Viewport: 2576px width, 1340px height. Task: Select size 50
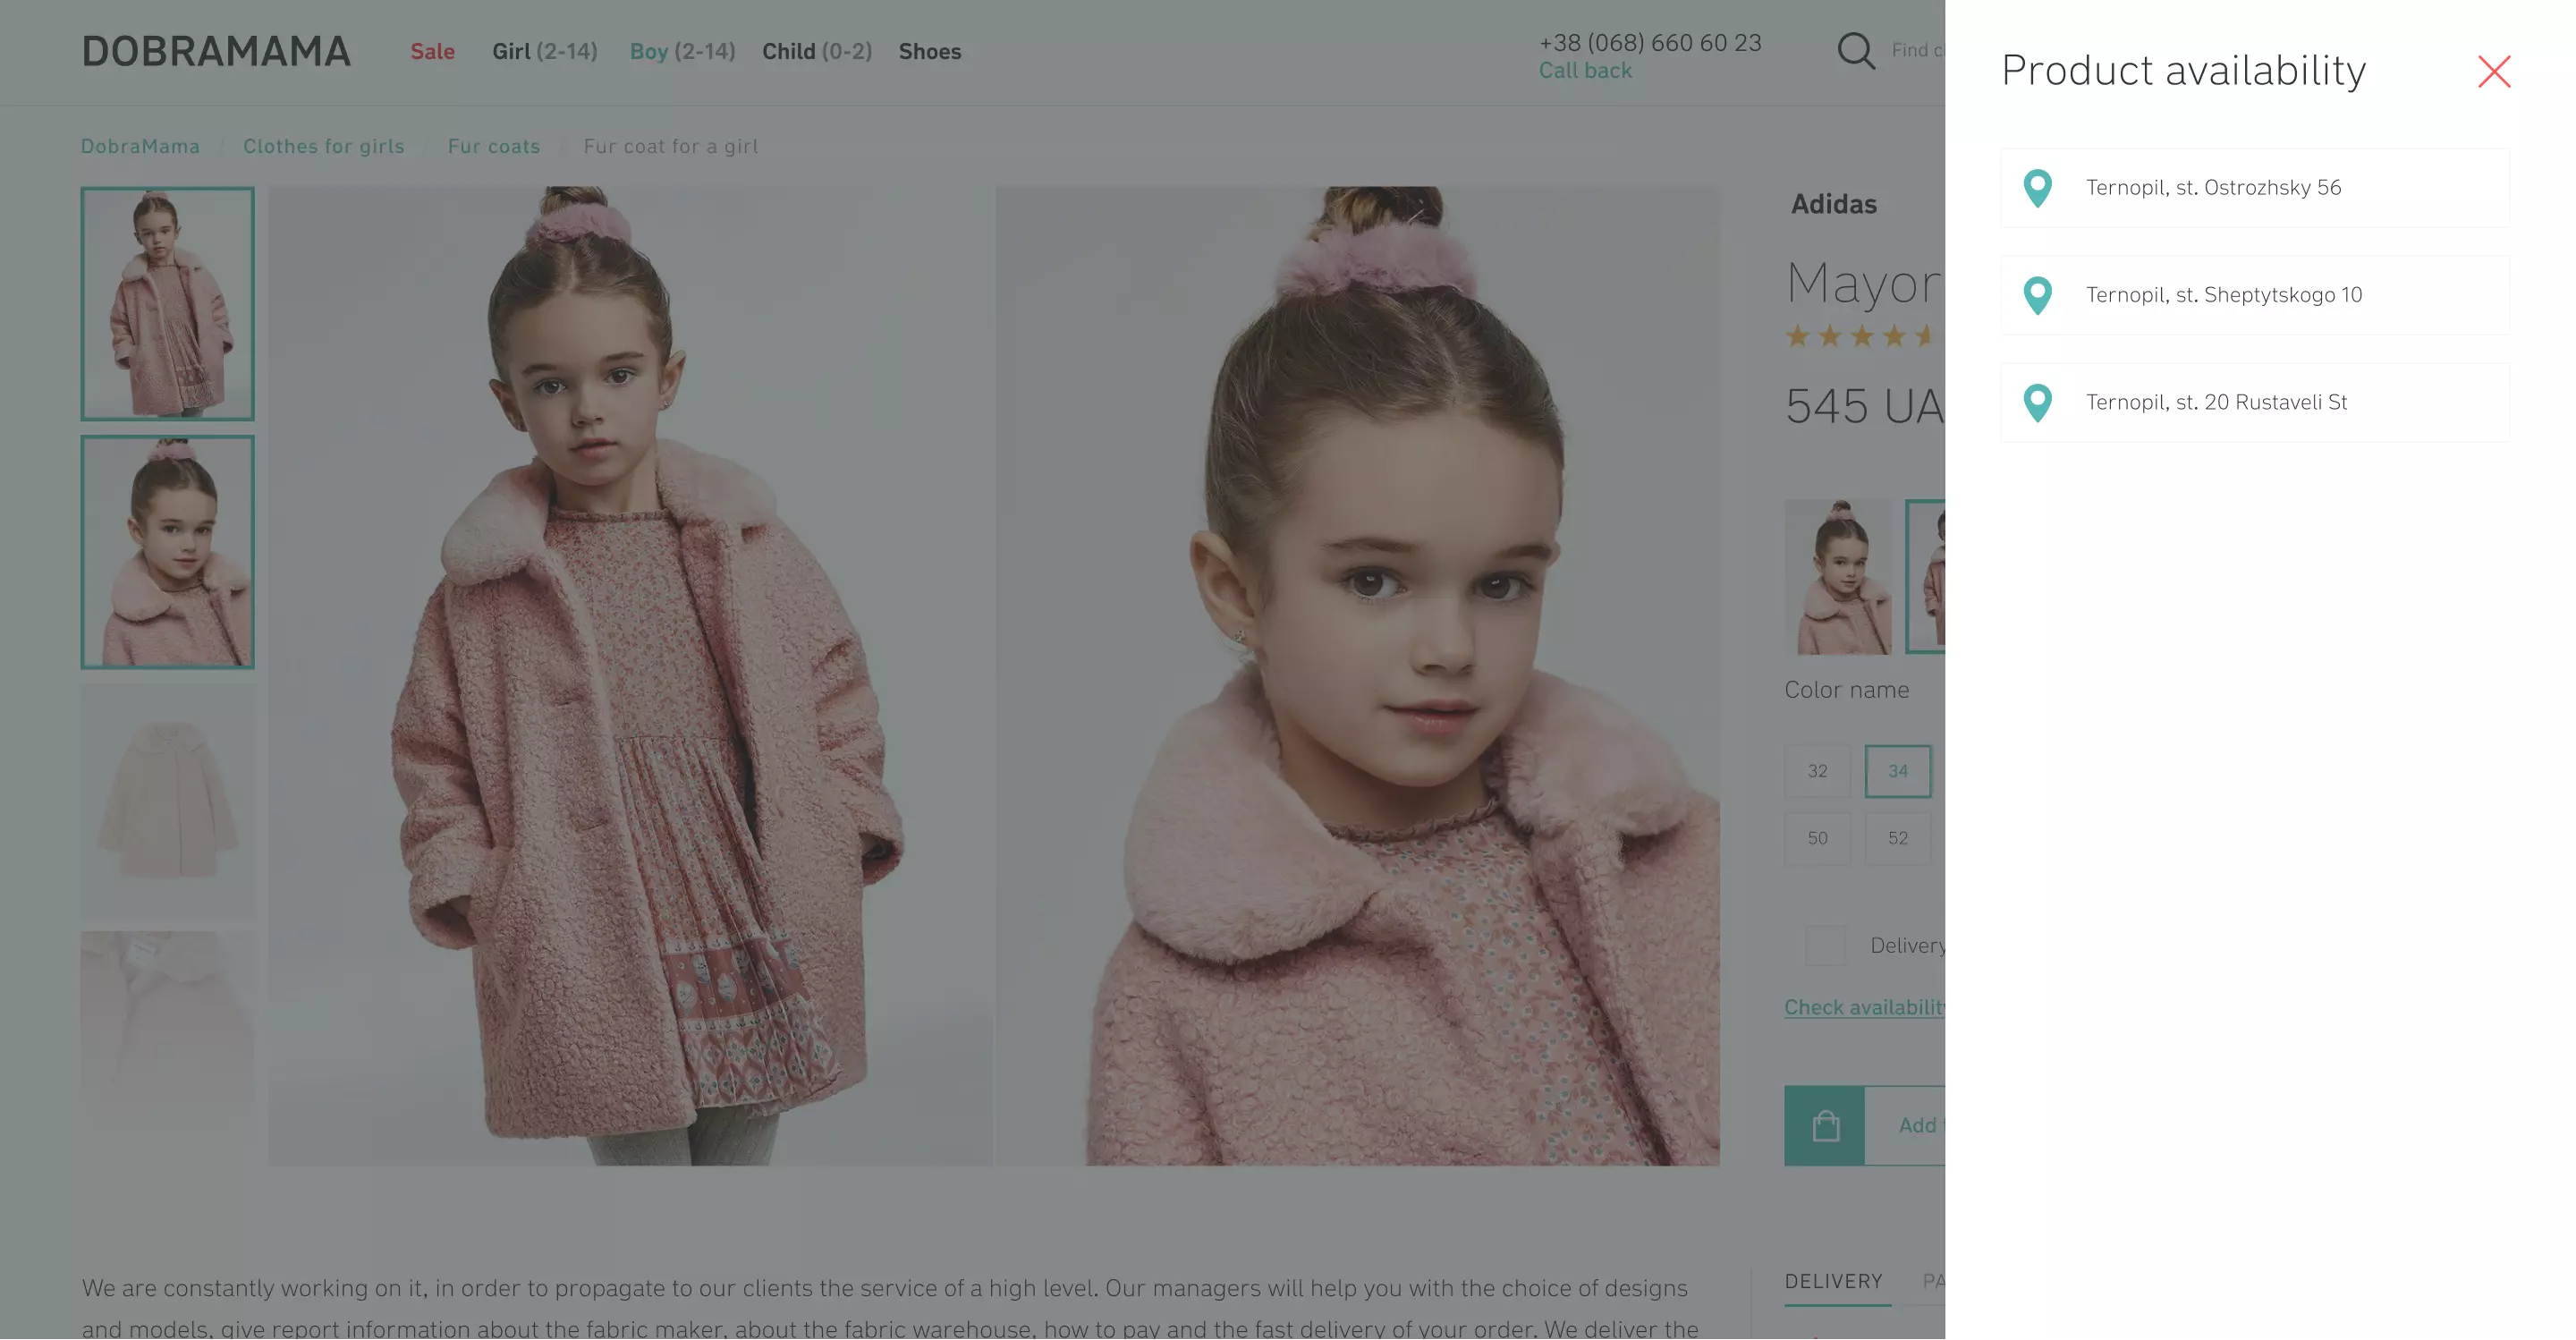coord(1817,838)
